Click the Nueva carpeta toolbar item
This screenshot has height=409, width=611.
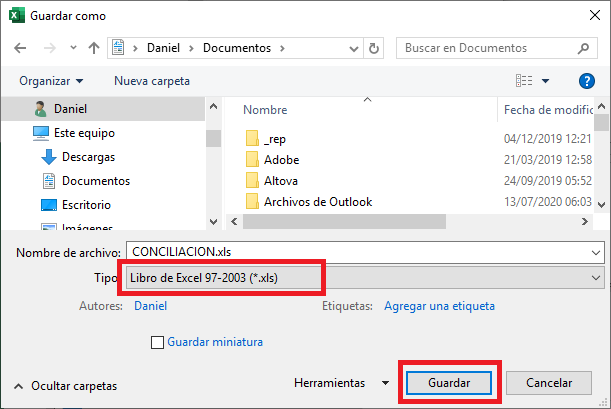152,81
